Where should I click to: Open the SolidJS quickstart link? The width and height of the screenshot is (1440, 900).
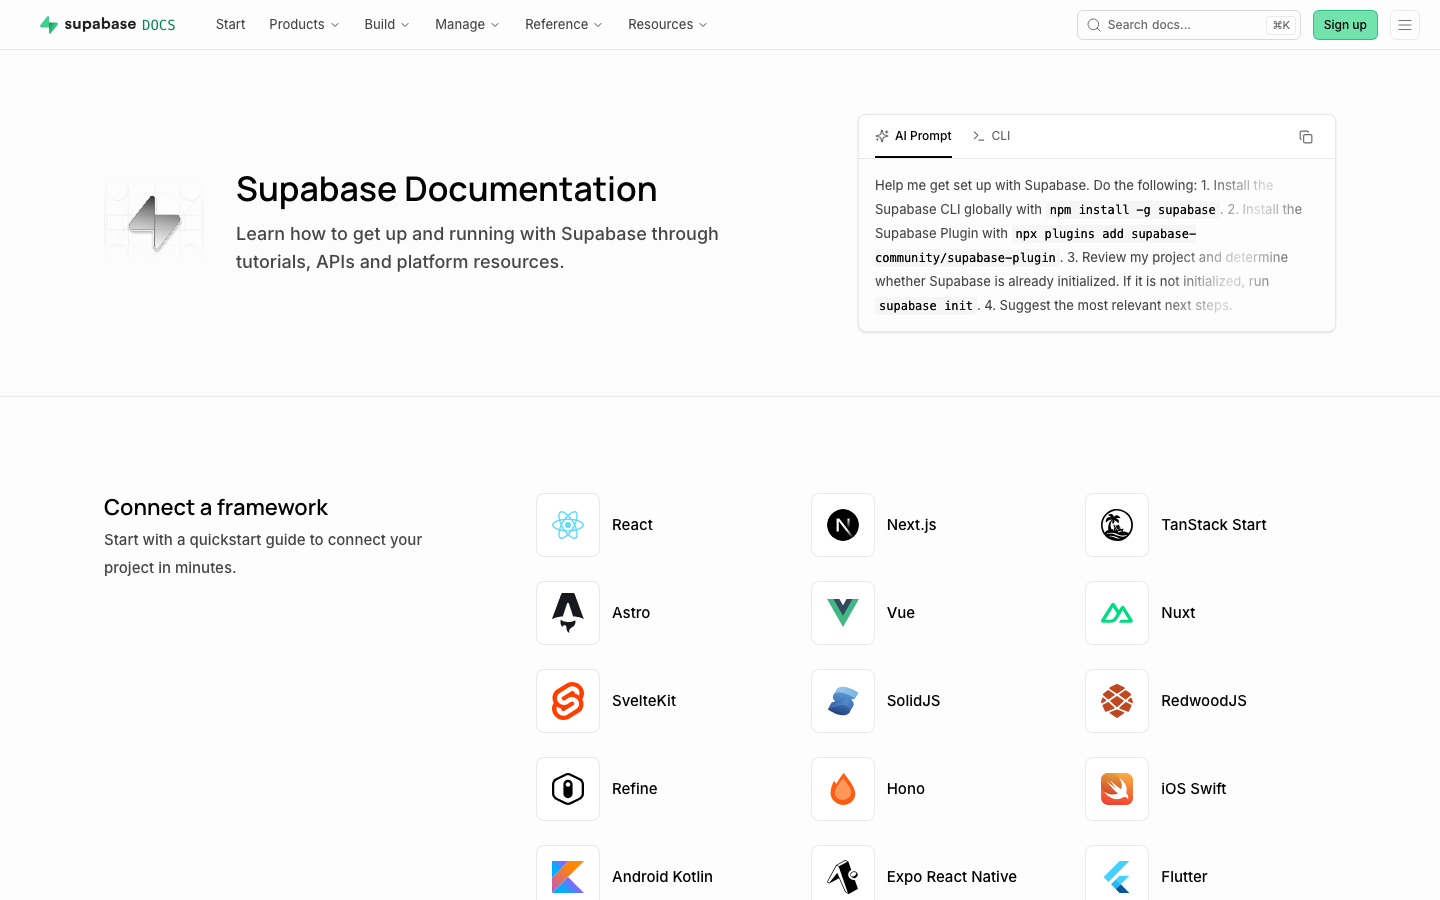[x=914, y=701]
